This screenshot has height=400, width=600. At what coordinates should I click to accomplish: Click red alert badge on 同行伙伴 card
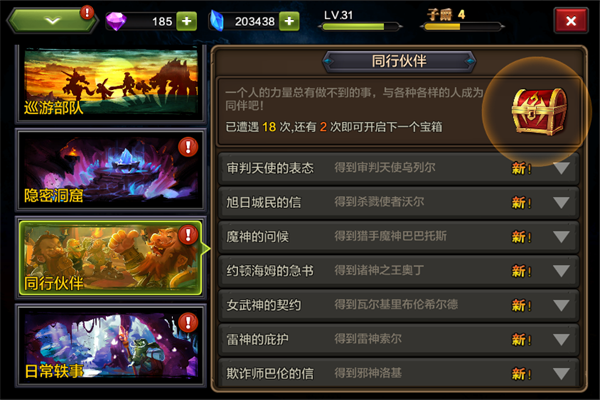188,235
